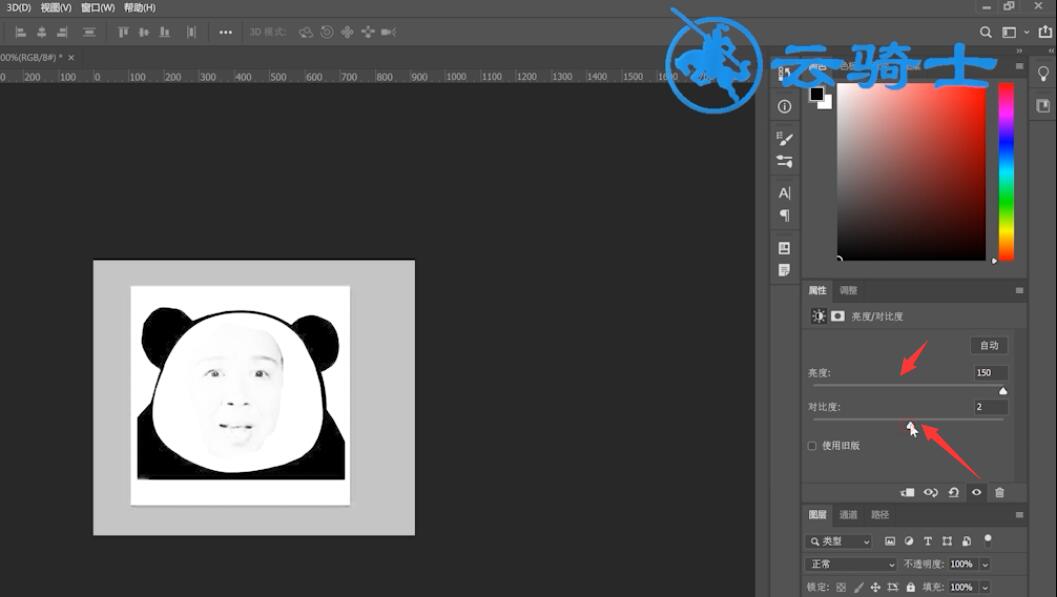Click the distribute vertically icon

(89, 32)
